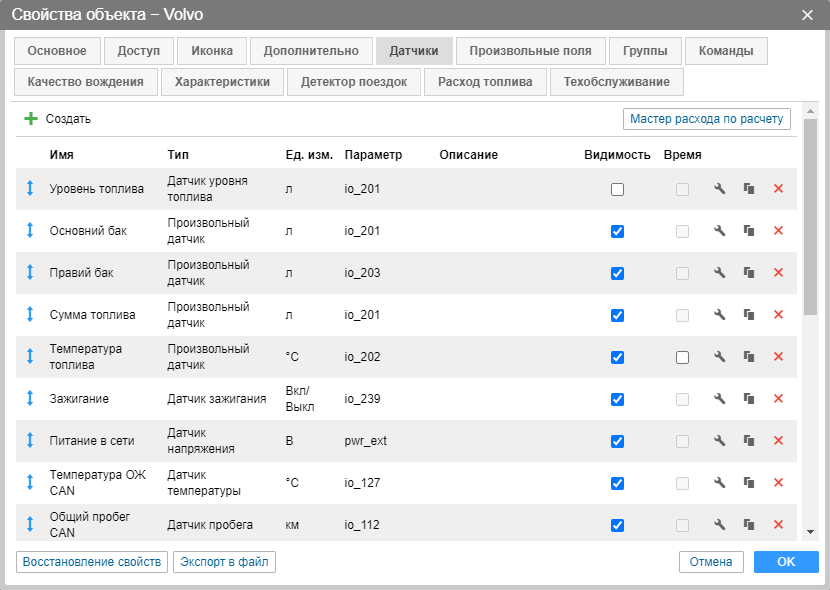This screenshot has height=590, width=830.
Task: Click the wrench icon for Уровень топлива sensor
Action: coord(719,189)
